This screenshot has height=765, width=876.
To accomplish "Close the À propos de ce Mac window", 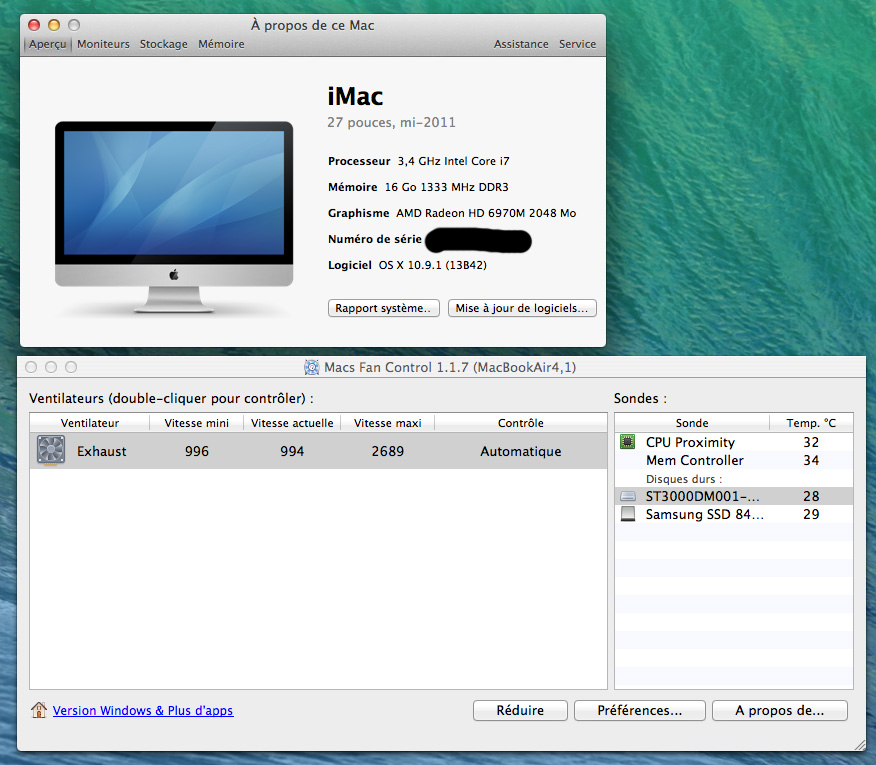I will (x=34, y=25).
